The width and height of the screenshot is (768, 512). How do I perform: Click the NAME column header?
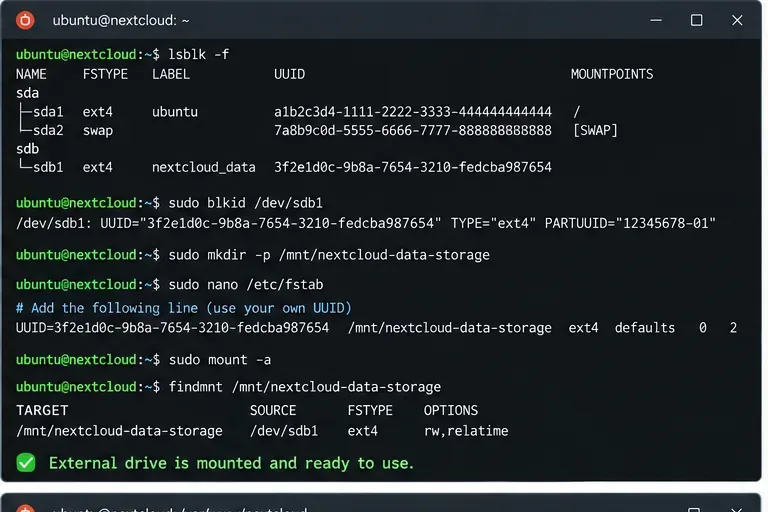tap(31, 74)
